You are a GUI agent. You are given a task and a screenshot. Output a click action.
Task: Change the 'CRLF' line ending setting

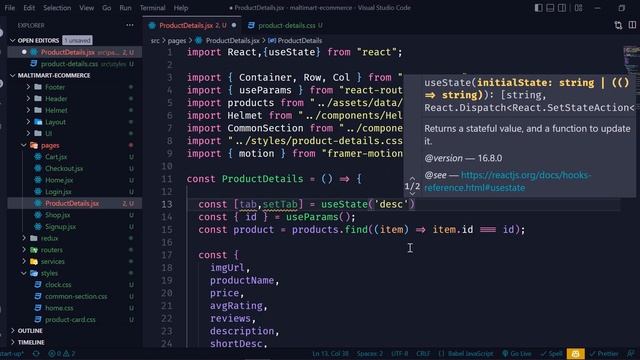[x=423, y=354]
